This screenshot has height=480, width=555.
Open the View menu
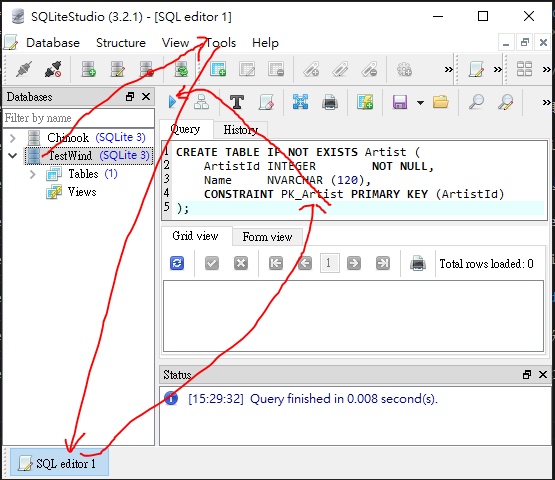(175, 43)
